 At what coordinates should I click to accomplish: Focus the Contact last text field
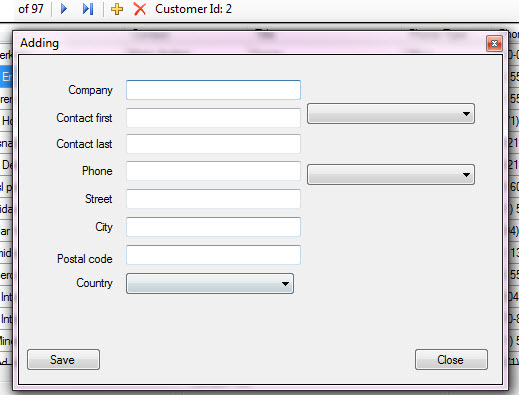point(213,144)
